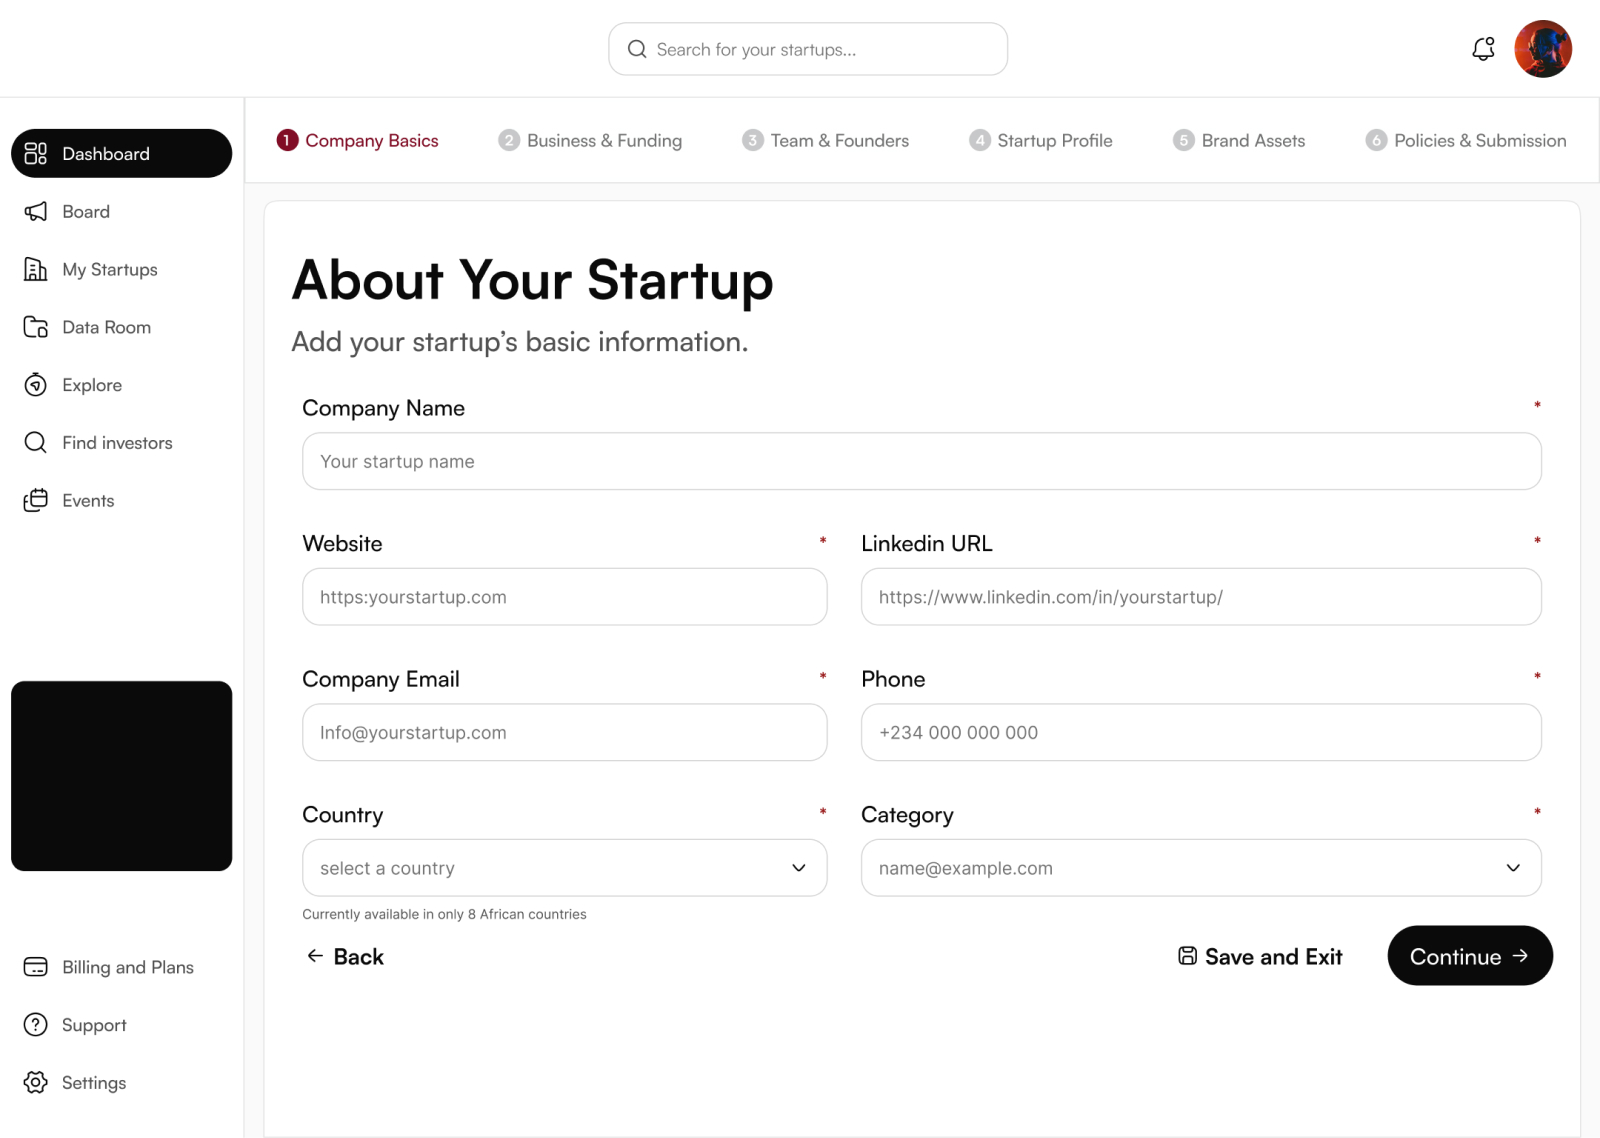Click the Dashboard grid icon in sidebar
The image size is (1600, 1138).
click(36, 153)
